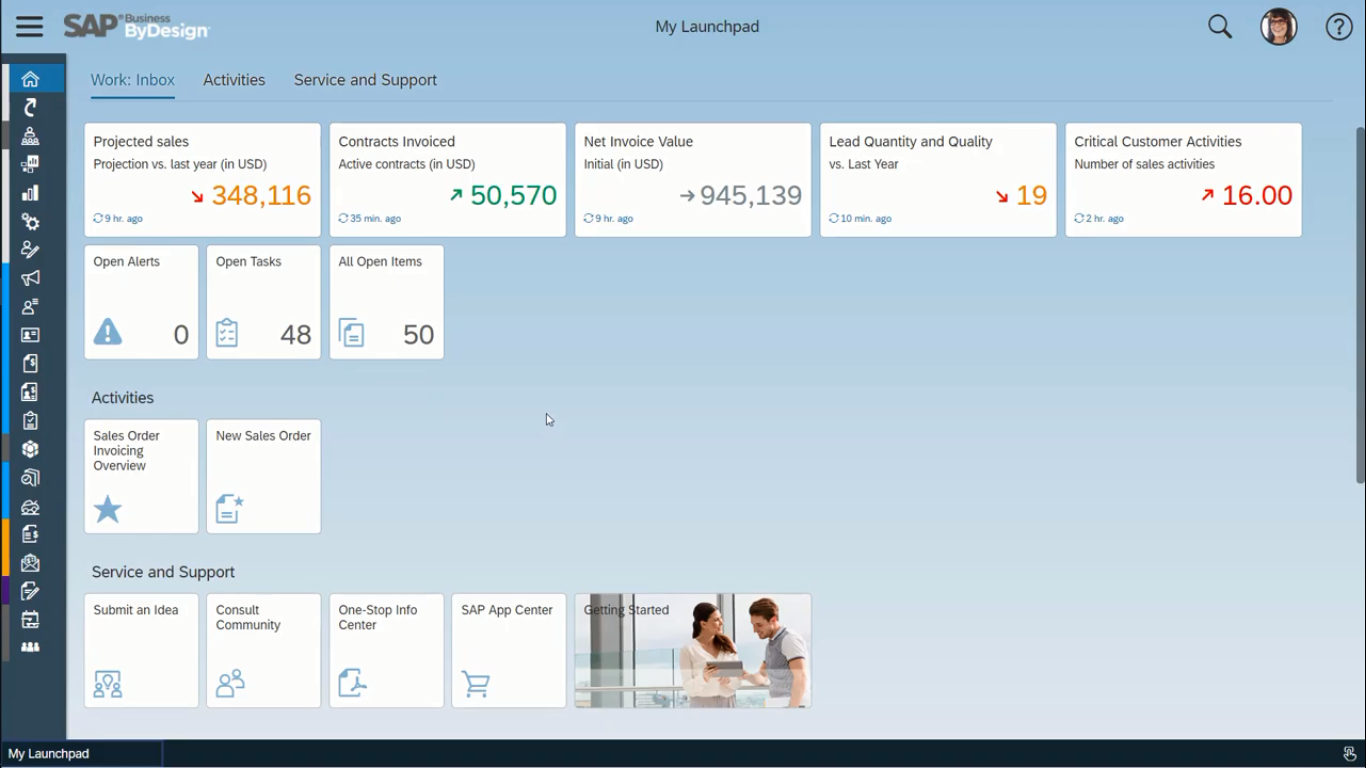Image resolution: width=1366 pixels, height=768 pixels.
Task: Open the user profile avatar
Action: click(x=1279, y=27)
